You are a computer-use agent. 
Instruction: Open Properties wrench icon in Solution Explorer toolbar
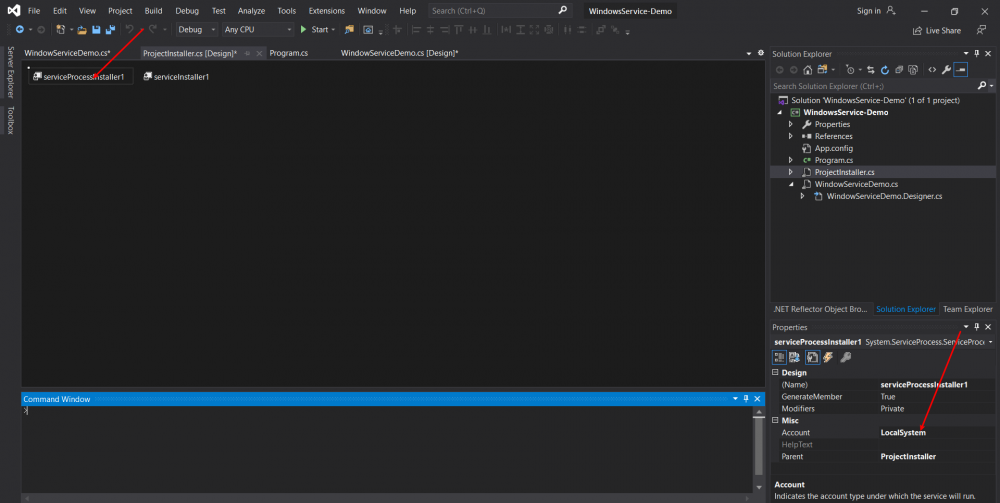[946, 70]
